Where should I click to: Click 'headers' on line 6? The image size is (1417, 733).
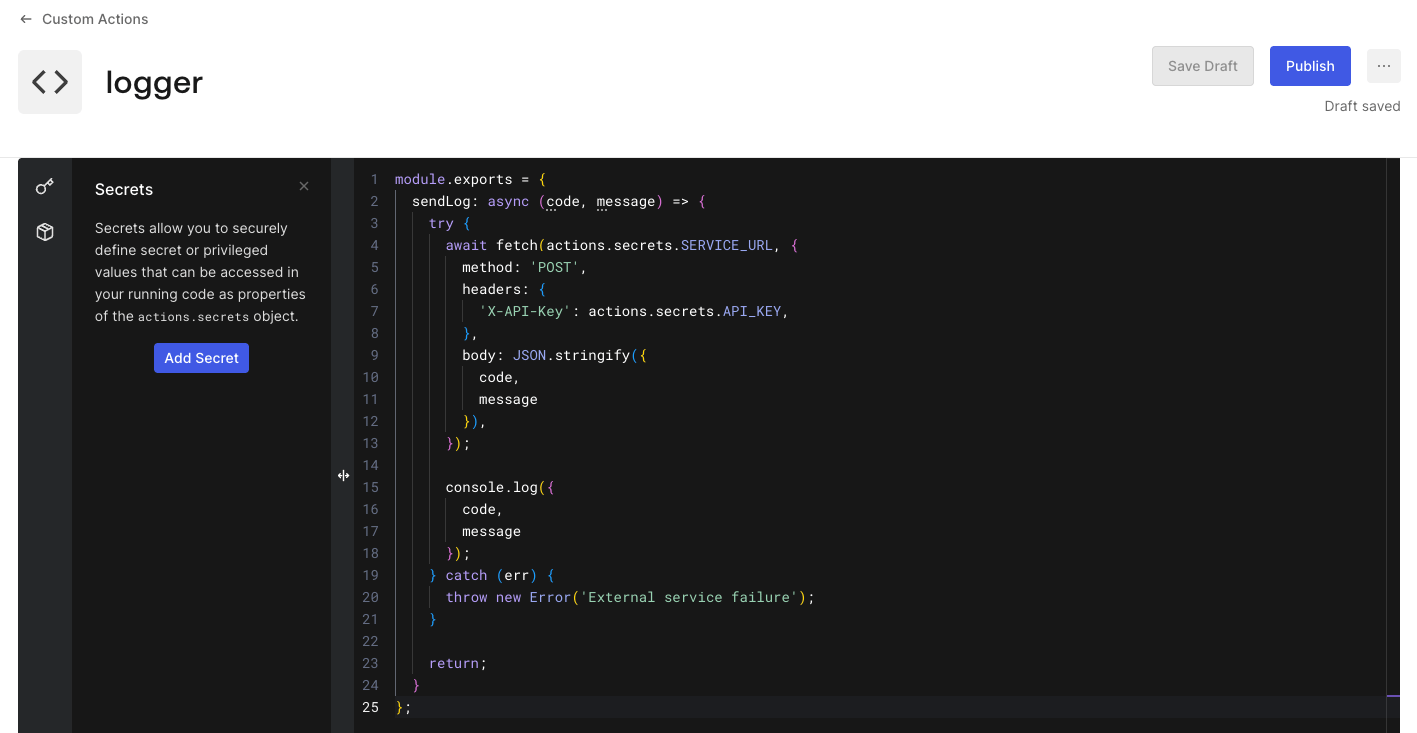click(x=491, y=290)
